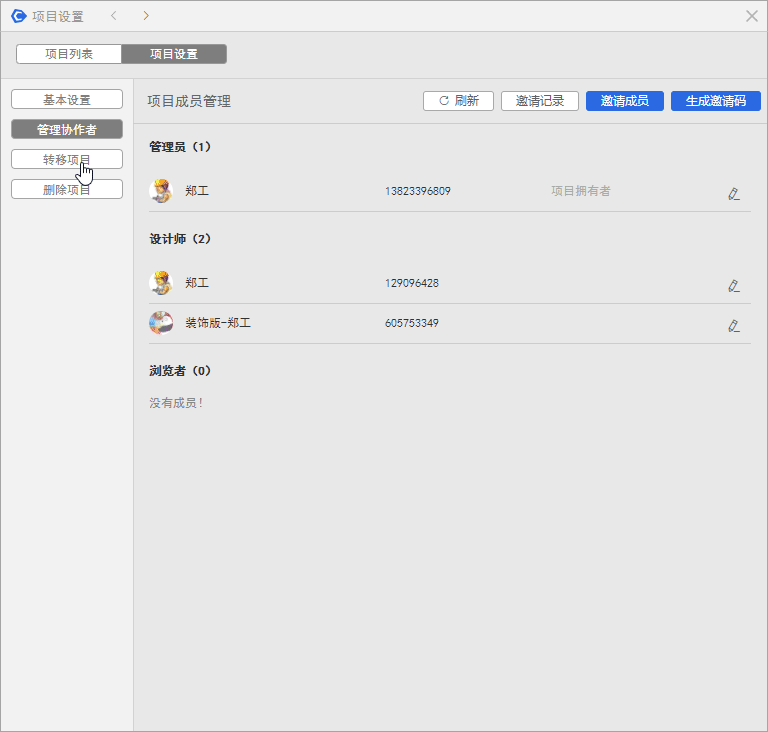The height and width of the screenshot is (732, 768).
Task: Click edit pencil for 装饰版-郑工
Action: 734,325
